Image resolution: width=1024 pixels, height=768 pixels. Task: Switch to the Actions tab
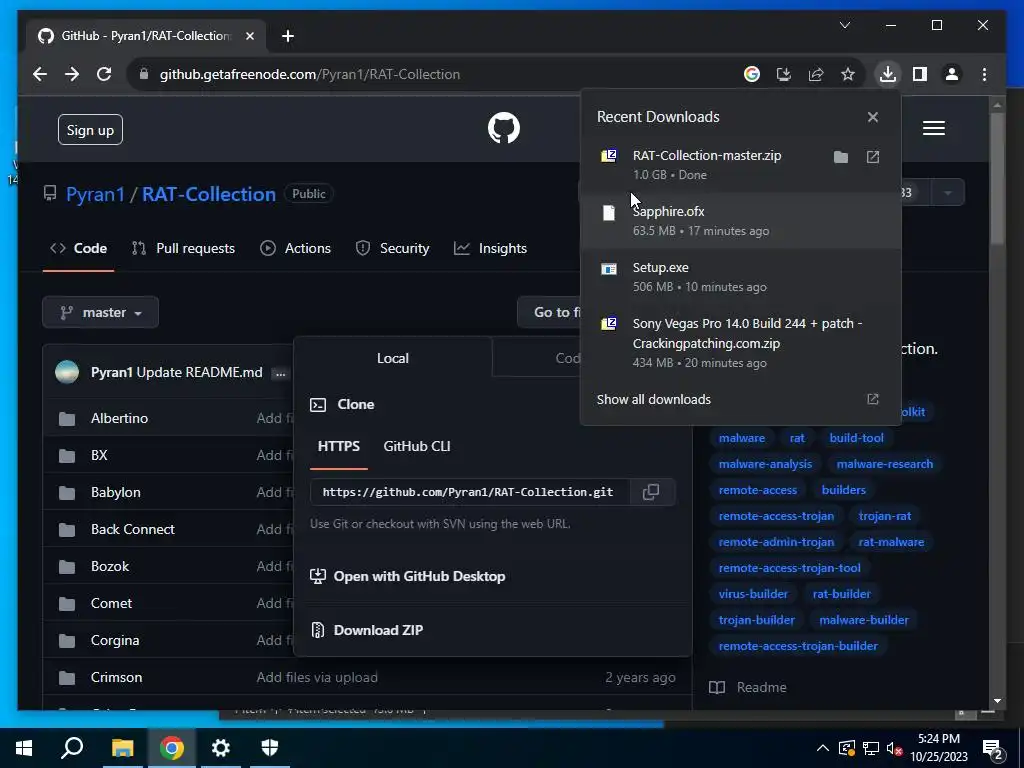click(x=295, y=248)
